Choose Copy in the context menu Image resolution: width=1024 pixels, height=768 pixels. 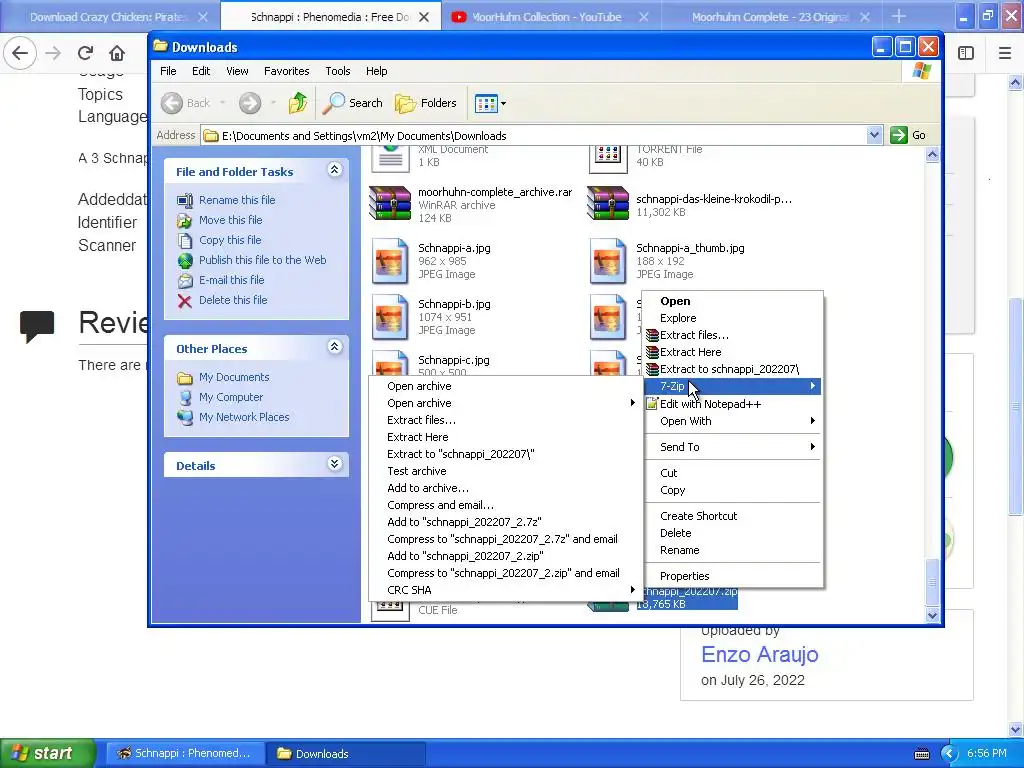tap(733, 490)
